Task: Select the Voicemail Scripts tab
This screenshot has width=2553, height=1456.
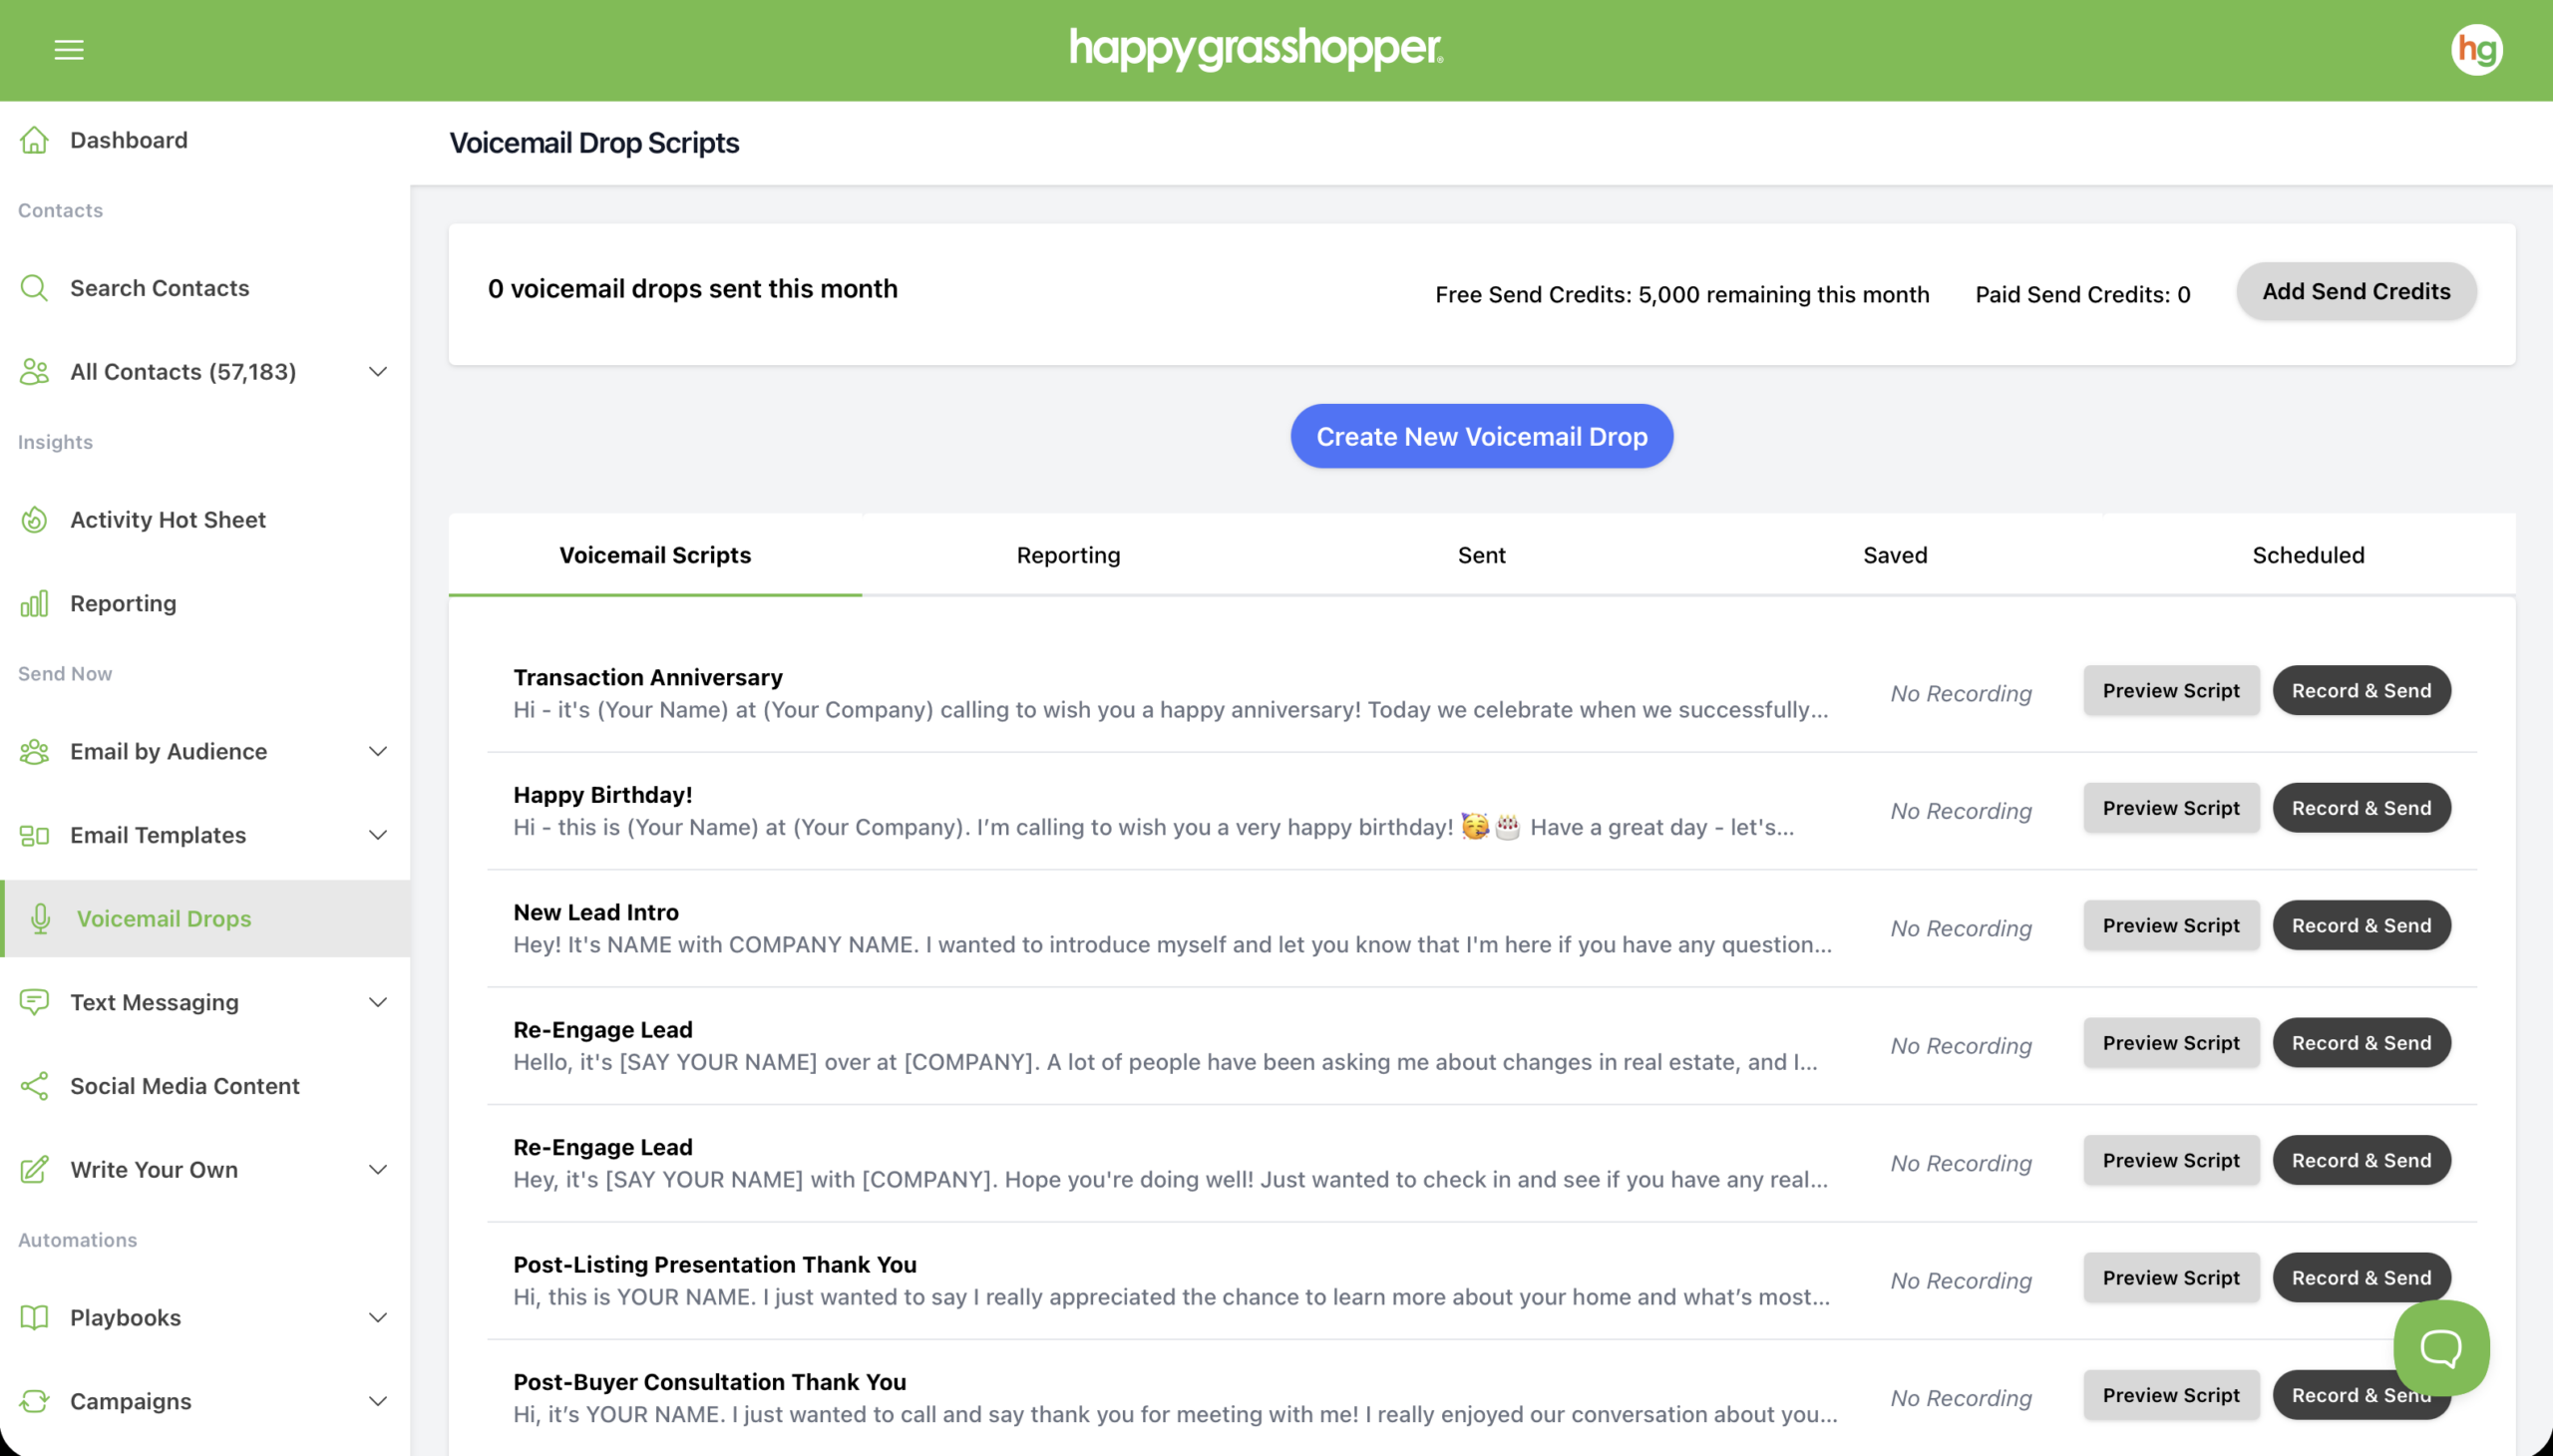Action: 655,556
